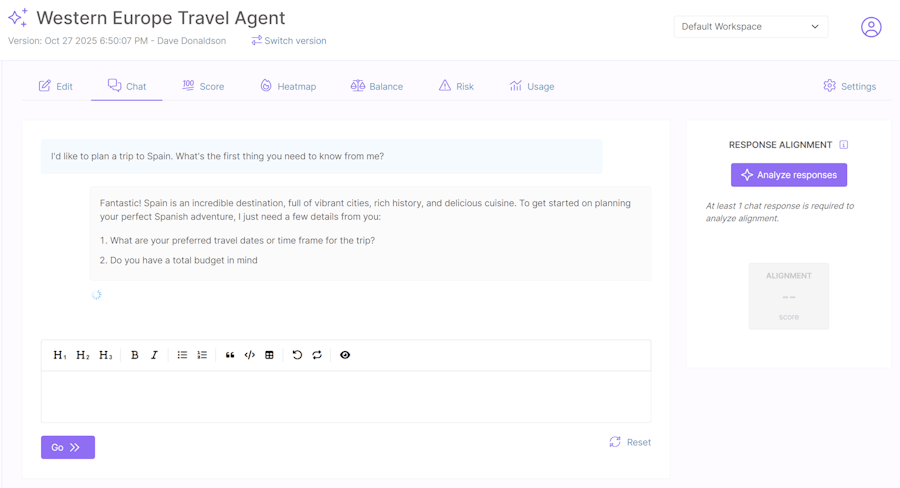Open the Default Workspace dropdown
Screen dimensions: 900x488
click(751, 26)
